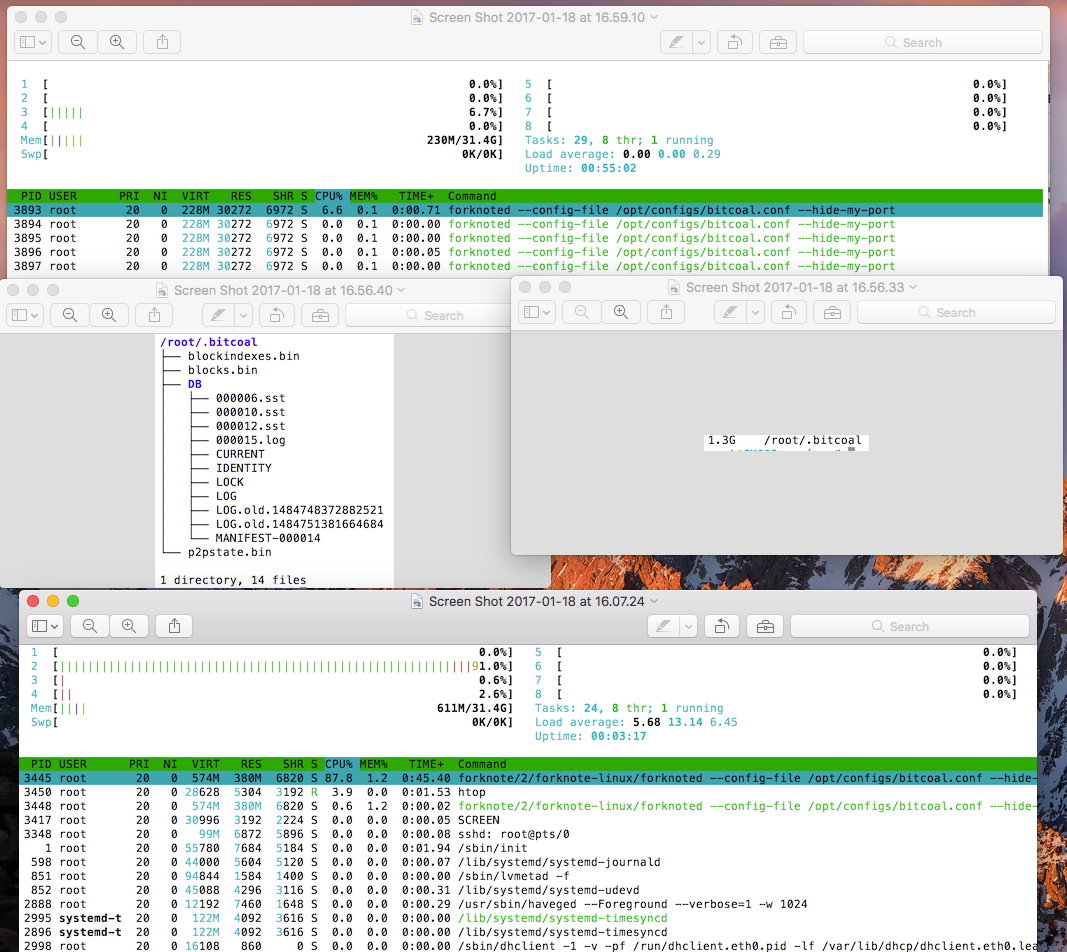Click the '1 directory, 14 files' summary
This screenshot has width=1067, height=952.
233,580
